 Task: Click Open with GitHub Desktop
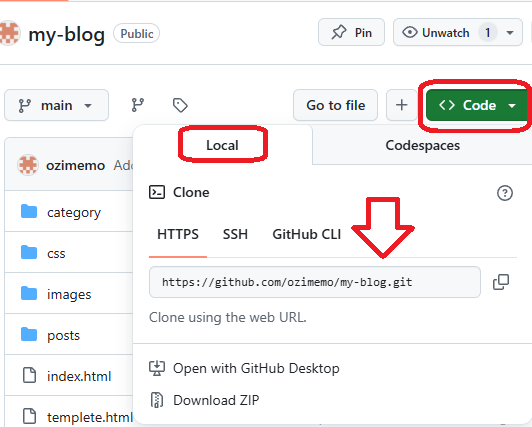tap(244, 368)
